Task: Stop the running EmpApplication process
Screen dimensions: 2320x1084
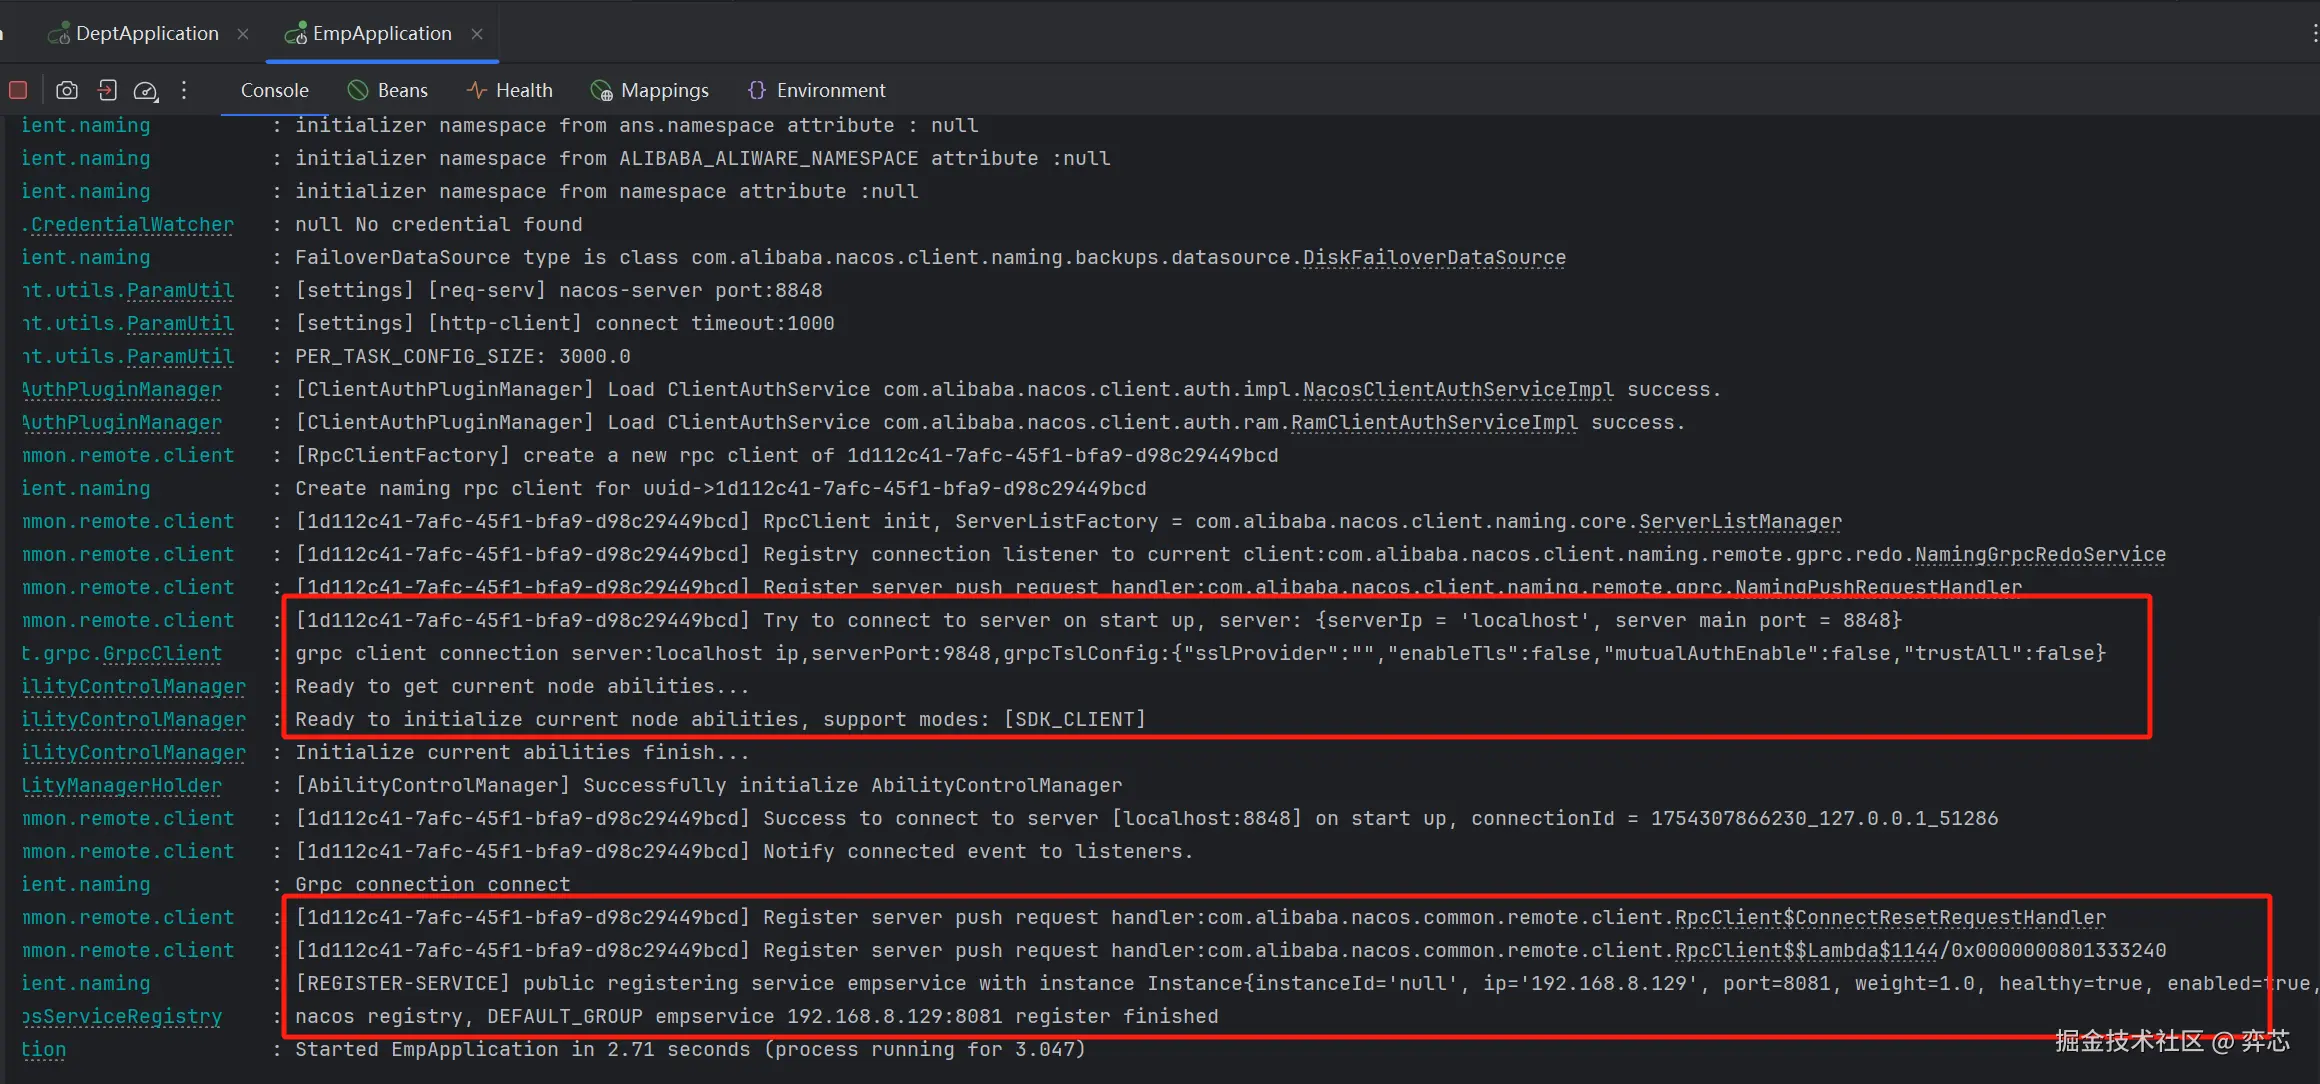Action: [18, 90]
